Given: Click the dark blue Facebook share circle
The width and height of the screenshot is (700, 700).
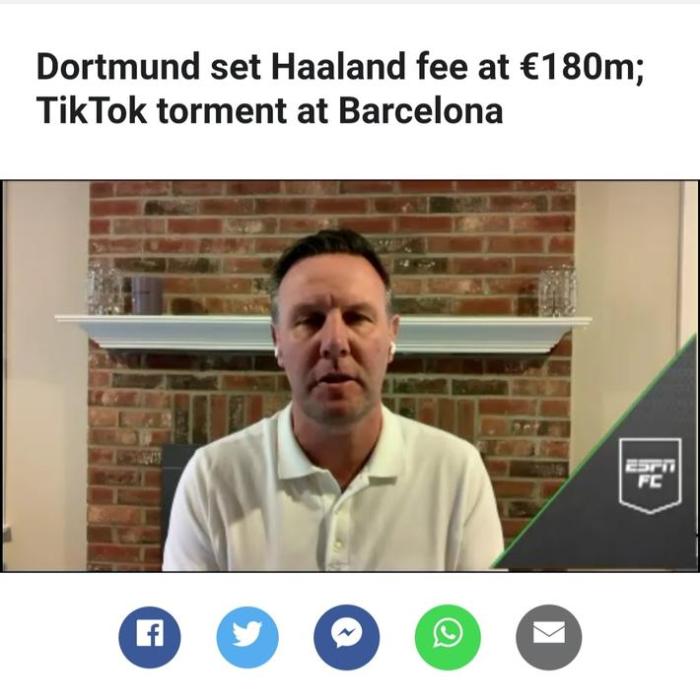Looking at the screenshot, I should [x=150, y=637].
